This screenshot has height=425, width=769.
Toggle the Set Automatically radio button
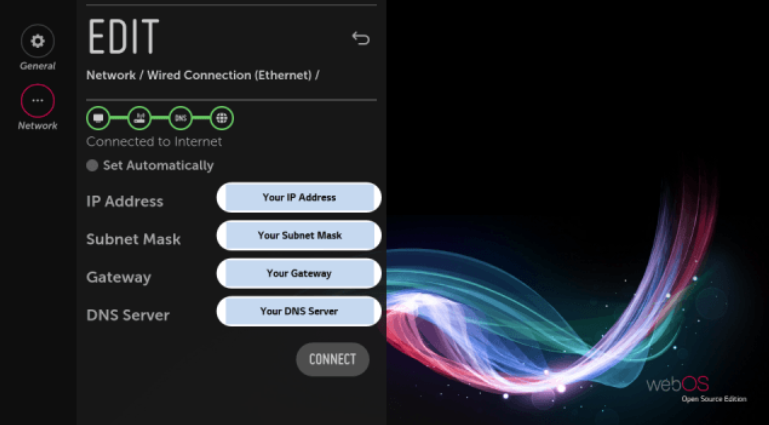pos(92,166)
